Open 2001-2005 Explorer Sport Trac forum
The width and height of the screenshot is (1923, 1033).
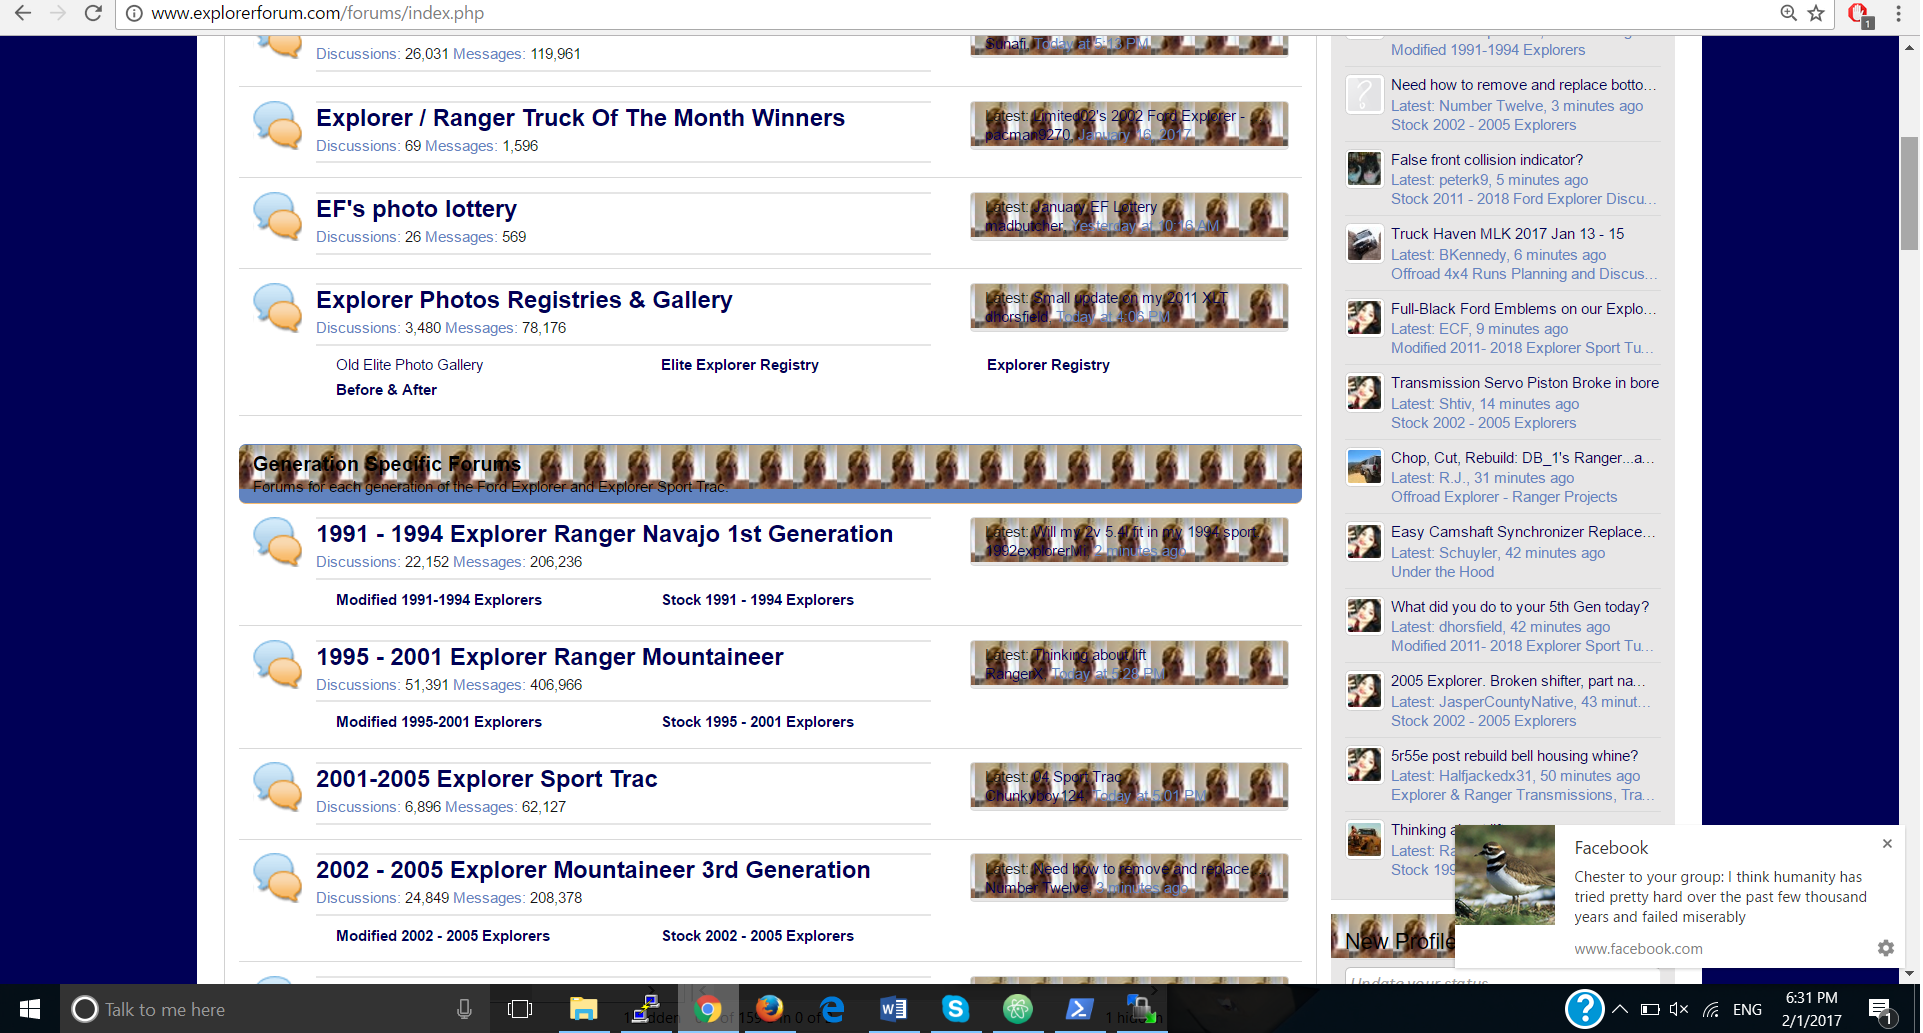tap(487, 779)
